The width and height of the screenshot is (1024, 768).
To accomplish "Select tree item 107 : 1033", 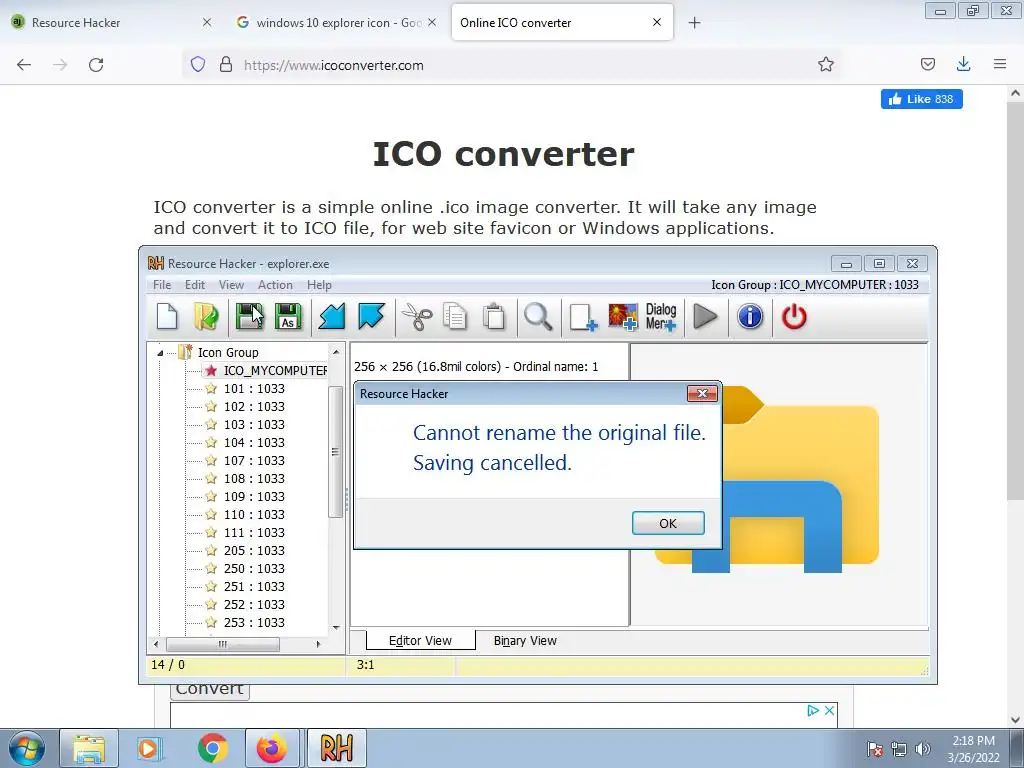I will tap(254, 460).
